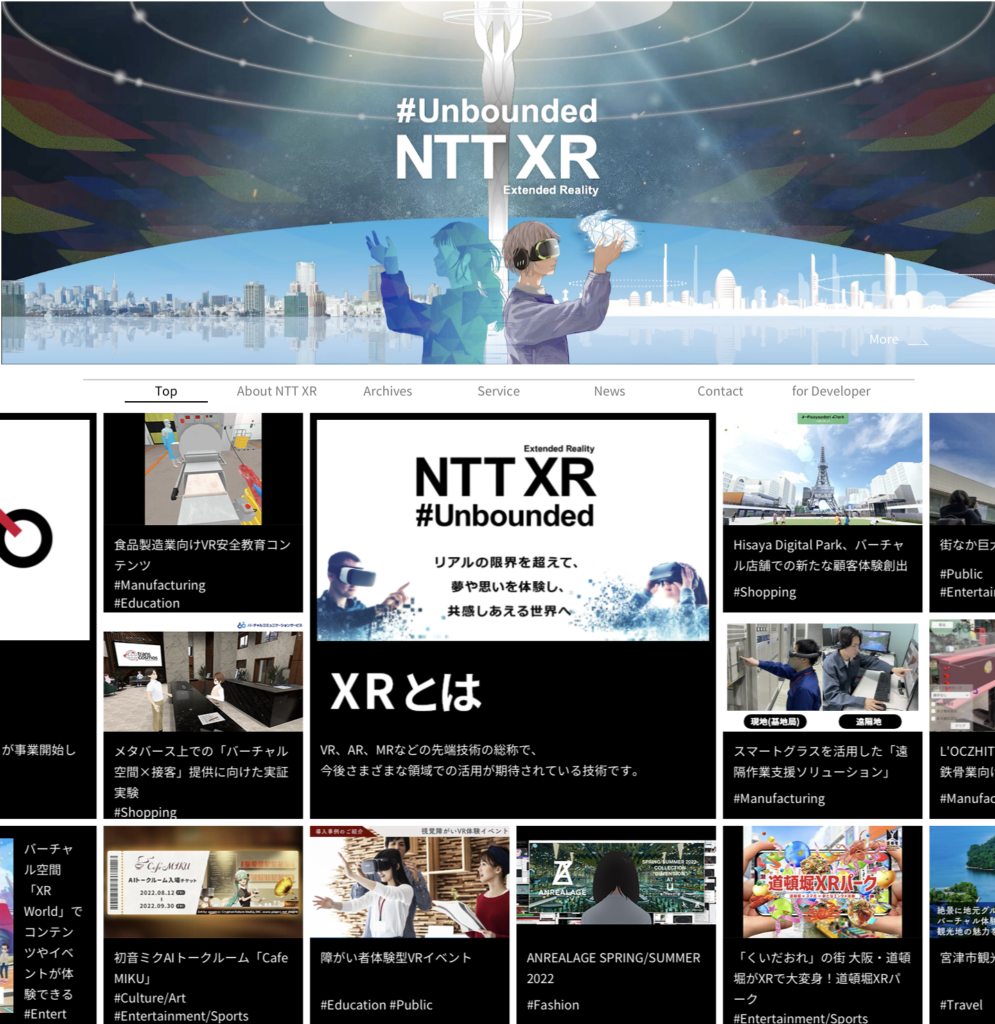Open the disability VR experience event thumbnail
This screenshot has height=1024, width=995.
click(409, 882)
